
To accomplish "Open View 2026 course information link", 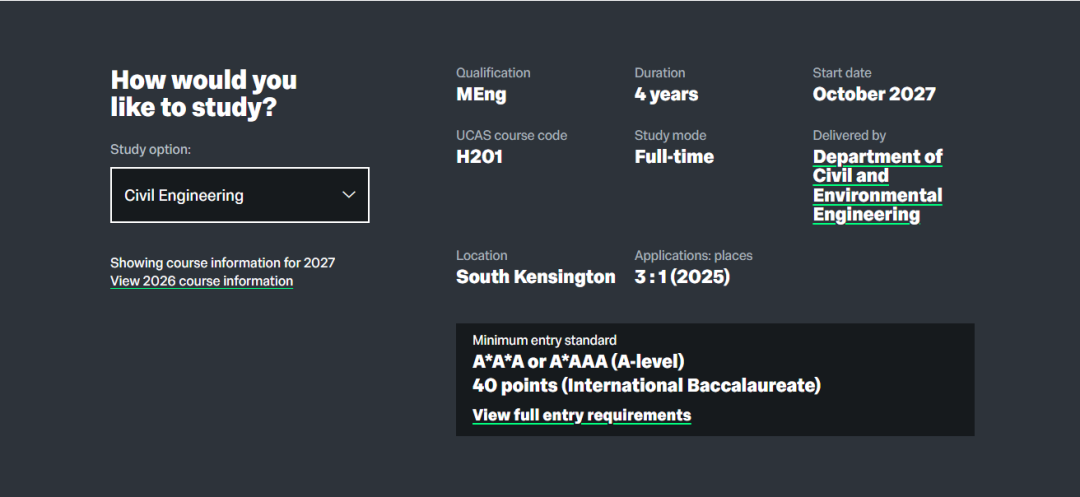I will (201, 282).
